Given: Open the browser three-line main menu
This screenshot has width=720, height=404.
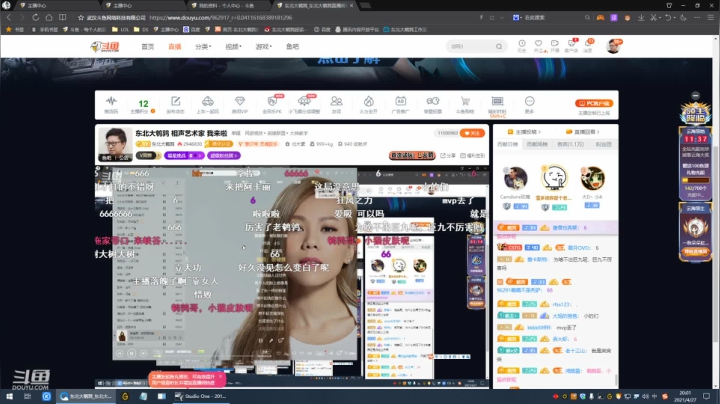Looking at the screenshot, I should tap(710, 17).
